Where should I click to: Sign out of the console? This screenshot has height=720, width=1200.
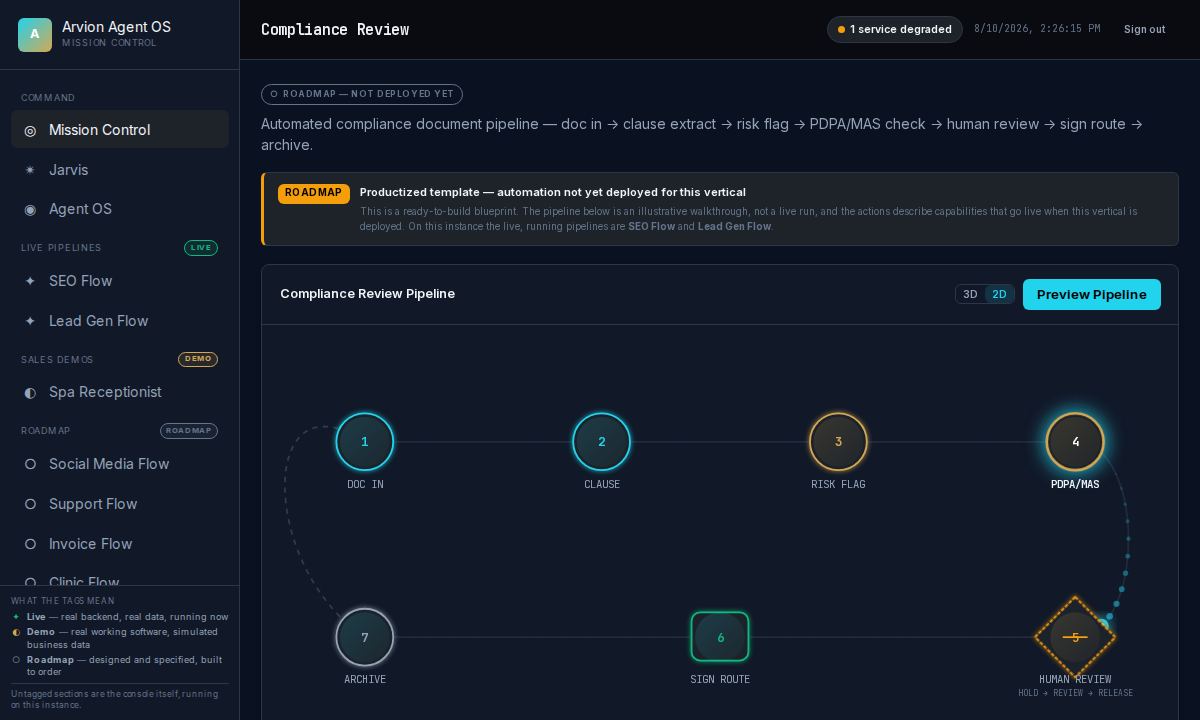click(x=1144, y=29)
